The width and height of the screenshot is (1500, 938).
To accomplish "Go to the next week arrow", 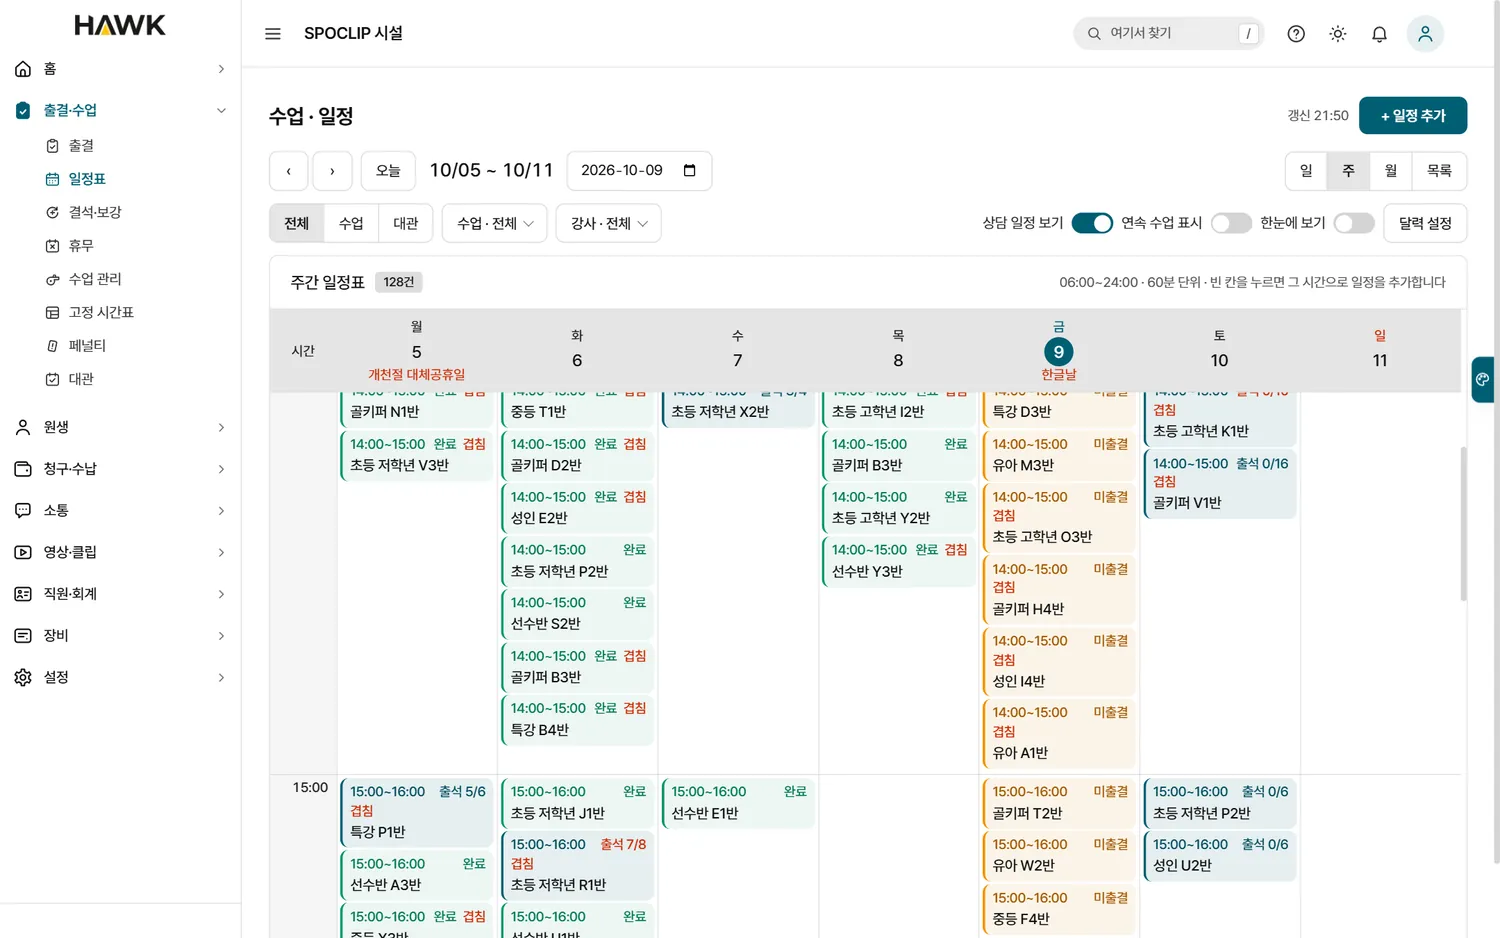I will [332, 171].
